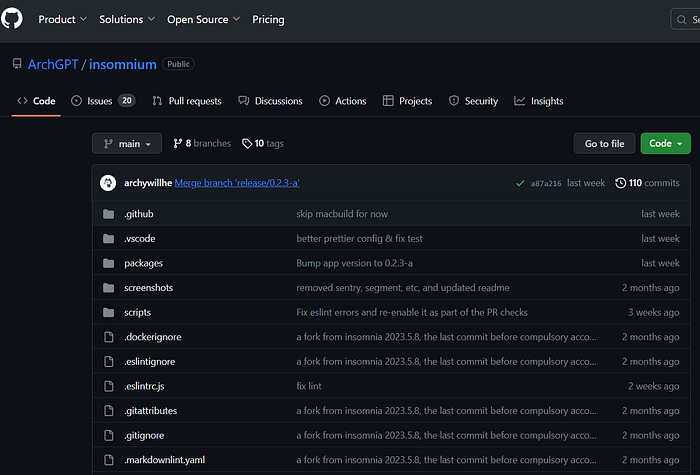Open 'better prettier config & fix test' commit
Screen dimensions: 700x475
359,238
